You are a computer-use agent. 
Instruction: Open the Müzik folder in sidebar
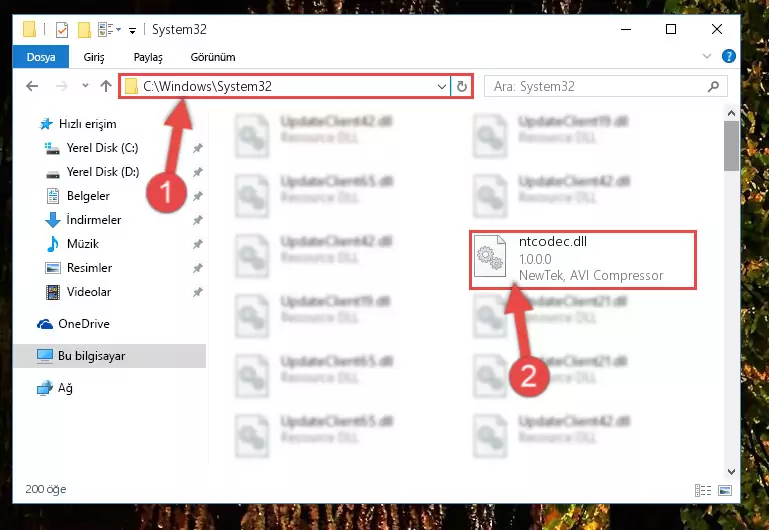[82, 244]
